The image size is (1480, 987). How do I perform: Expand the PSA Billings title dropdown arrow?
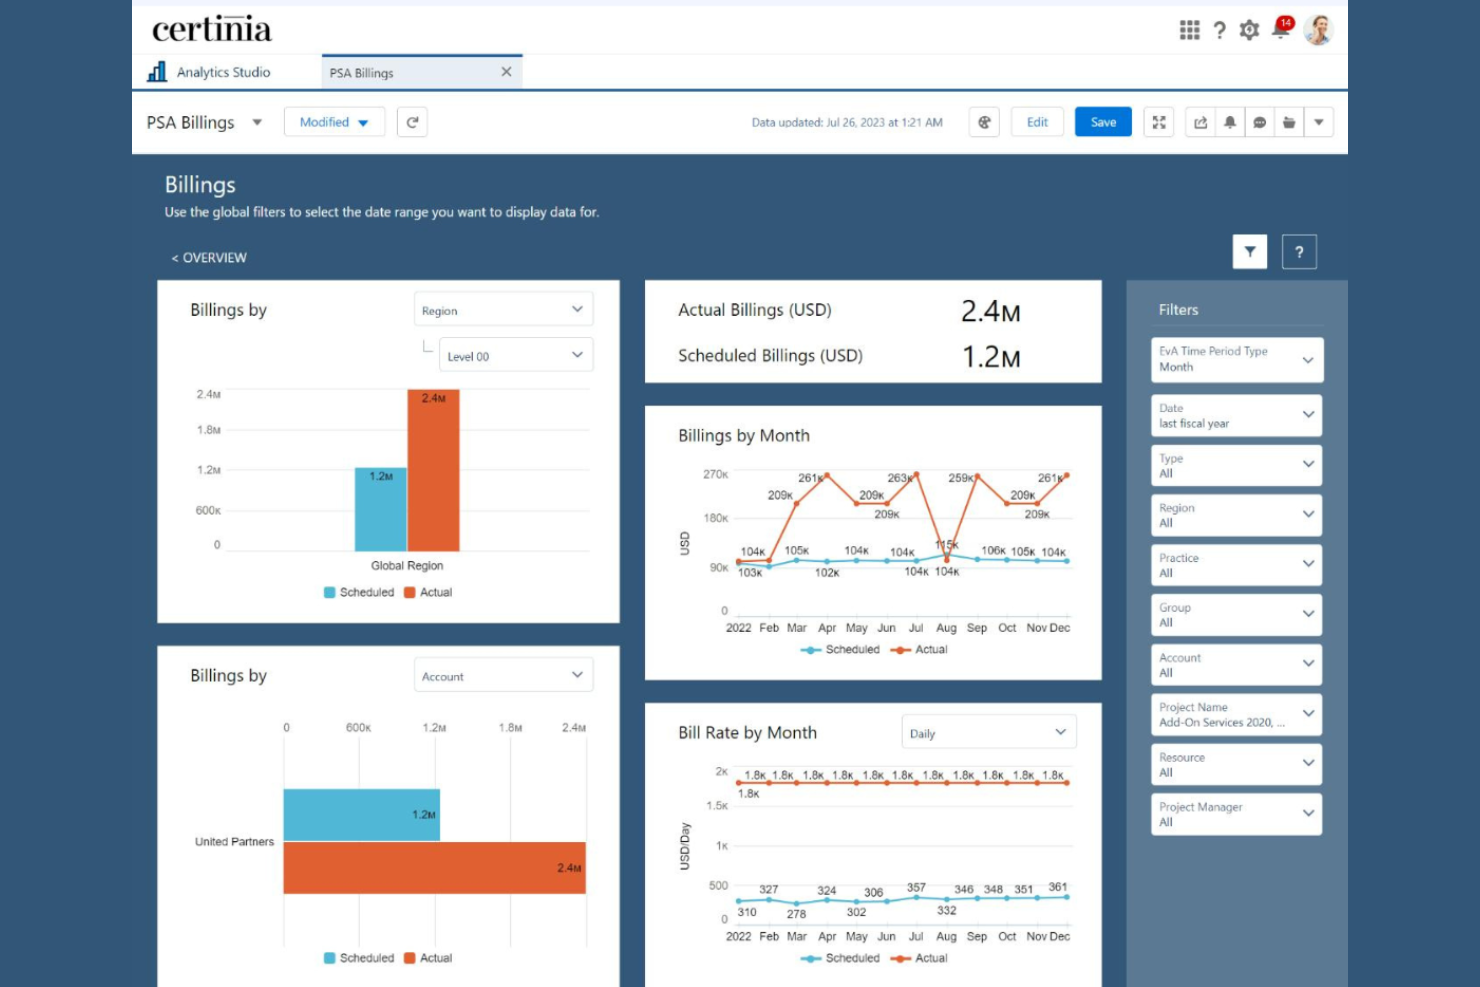(x=257, y=122)
